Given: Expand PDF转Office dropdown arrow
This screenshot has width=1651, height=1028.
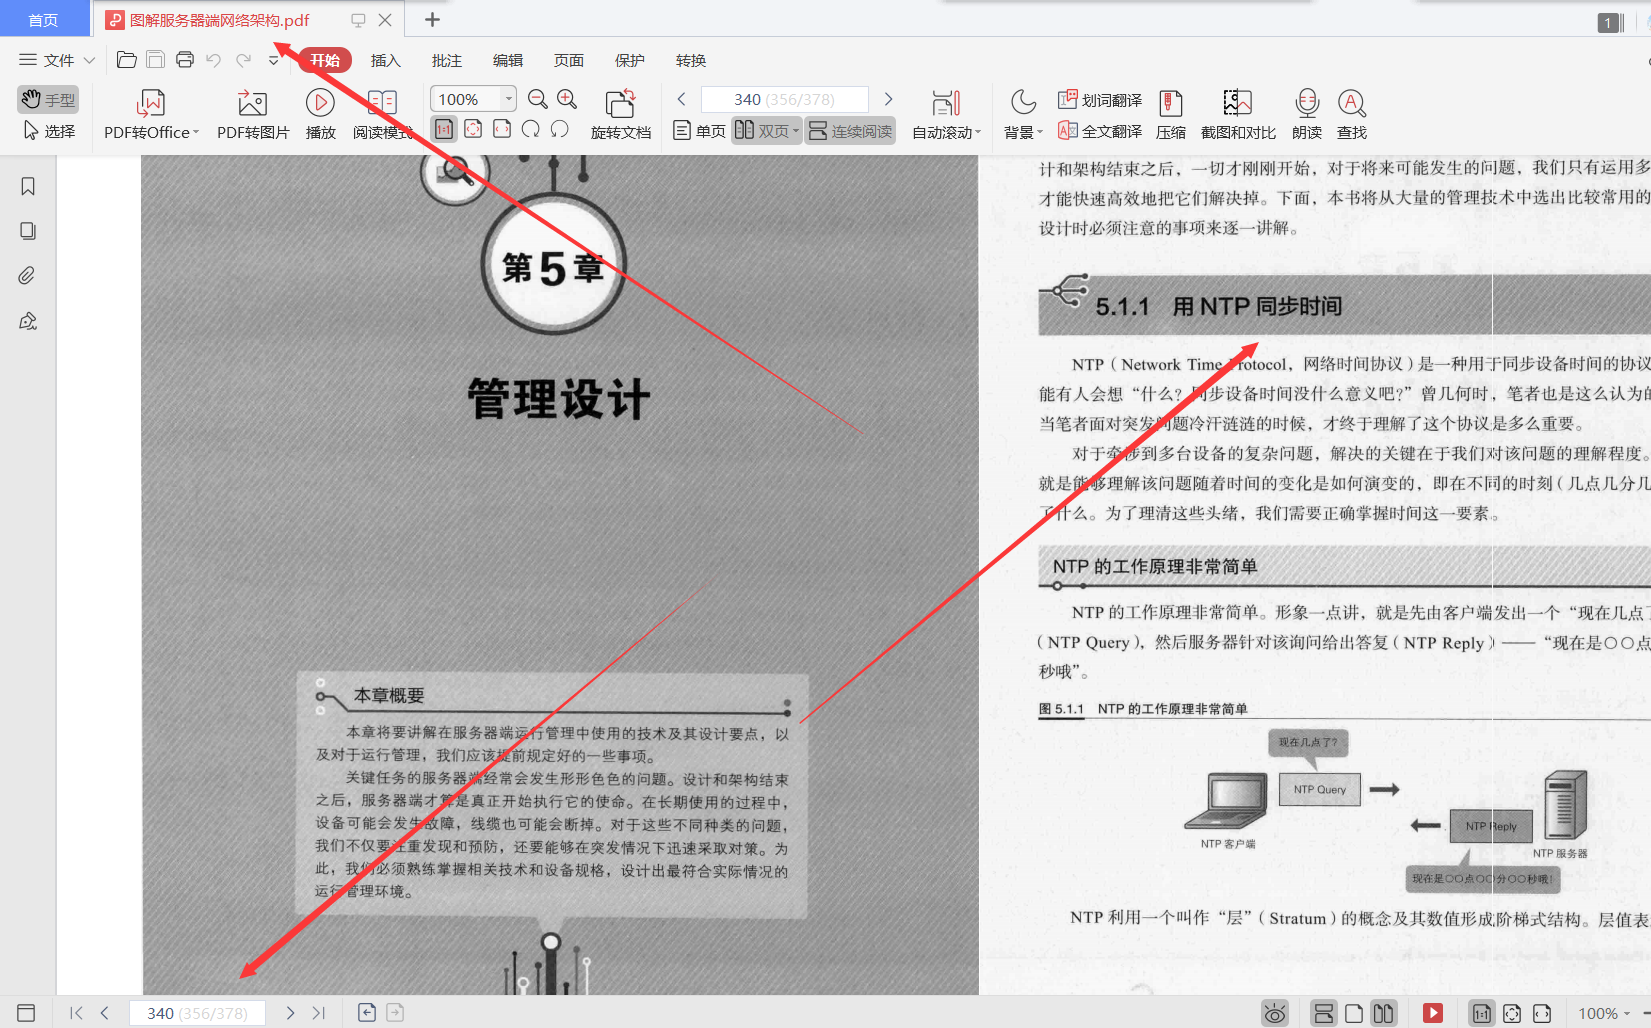Looking at the screenshot, I should click(x=196, y=132).
